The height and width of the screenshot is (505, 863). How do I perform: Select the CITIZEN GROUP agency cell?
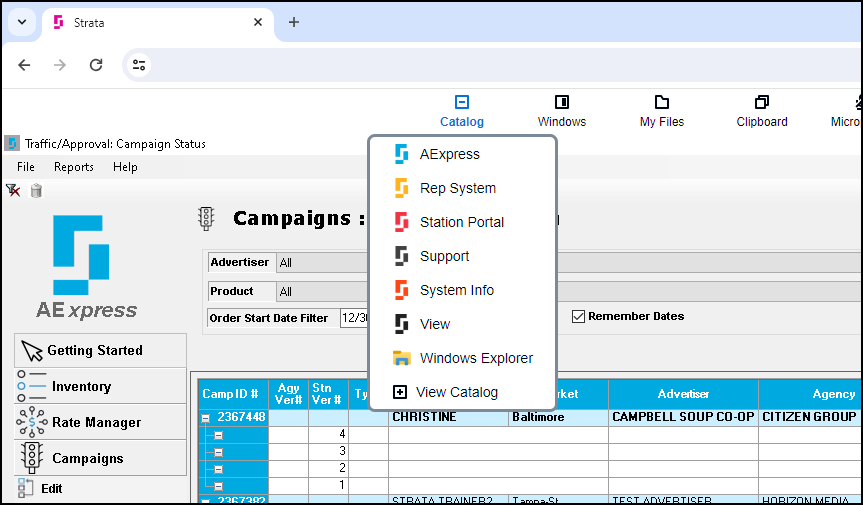coord(810,417)
